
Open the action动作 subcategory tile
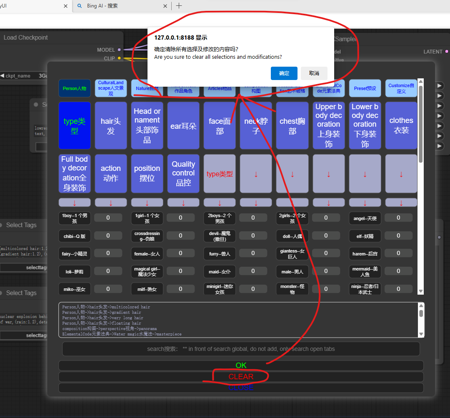click(111, 174)
